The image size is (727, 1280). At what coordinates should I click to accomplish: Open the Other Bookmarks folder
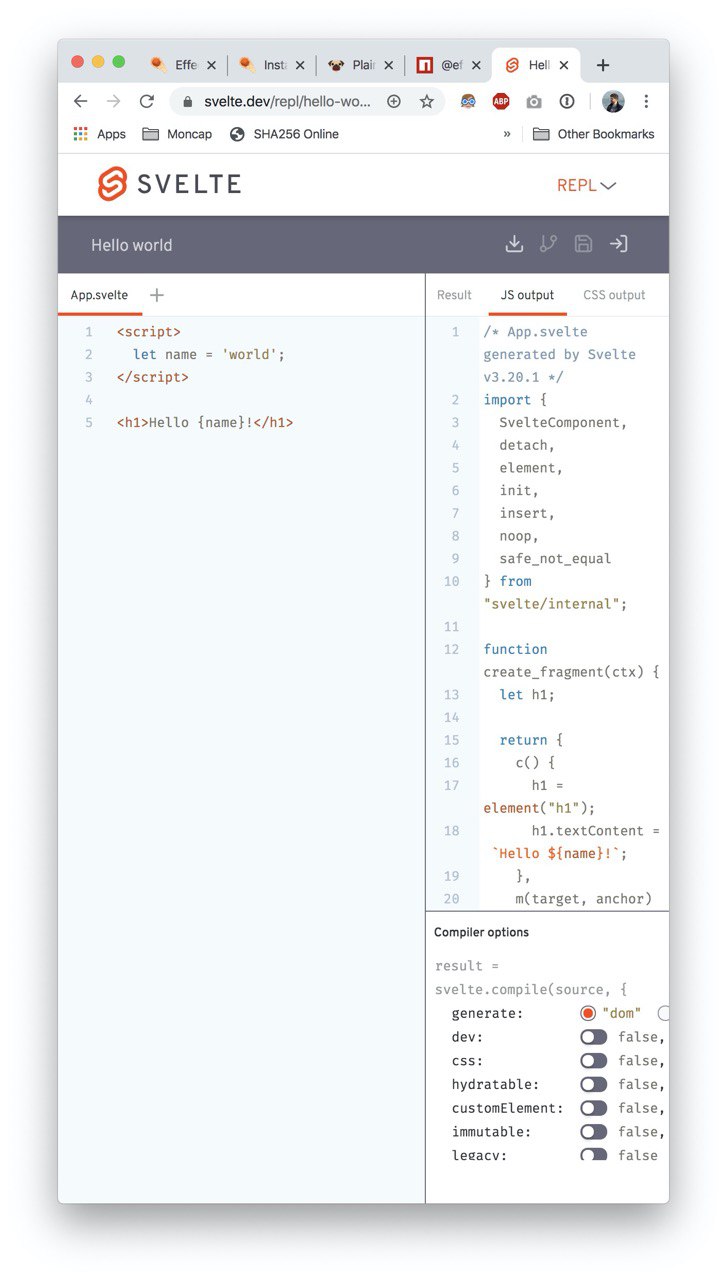point(593,134)
